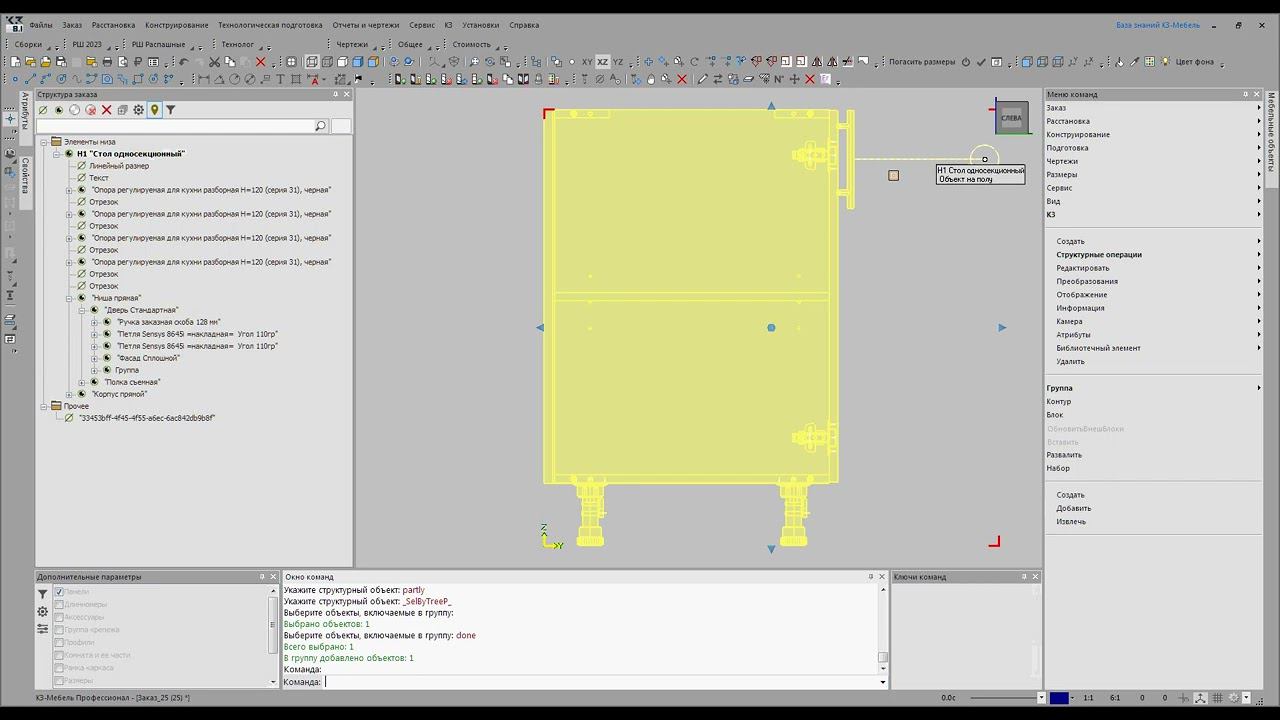The image size is (1280, 720).
Task: Expand the 'Полка съемная' tree node
Action: (82, 382)
